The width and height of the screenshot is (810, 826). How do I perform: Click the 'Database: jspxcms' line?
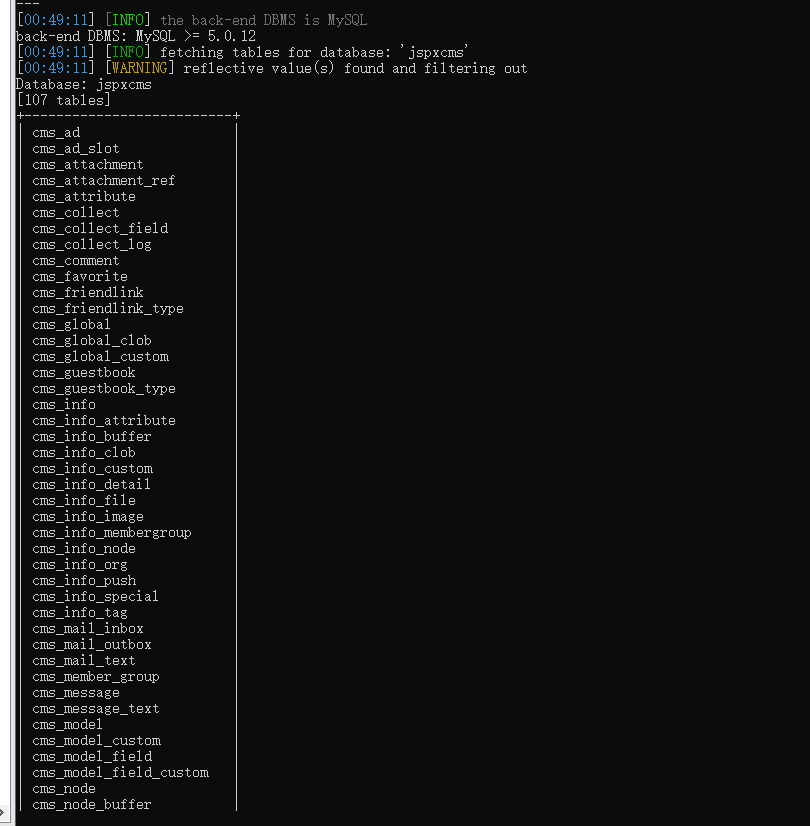pos(84,84)
